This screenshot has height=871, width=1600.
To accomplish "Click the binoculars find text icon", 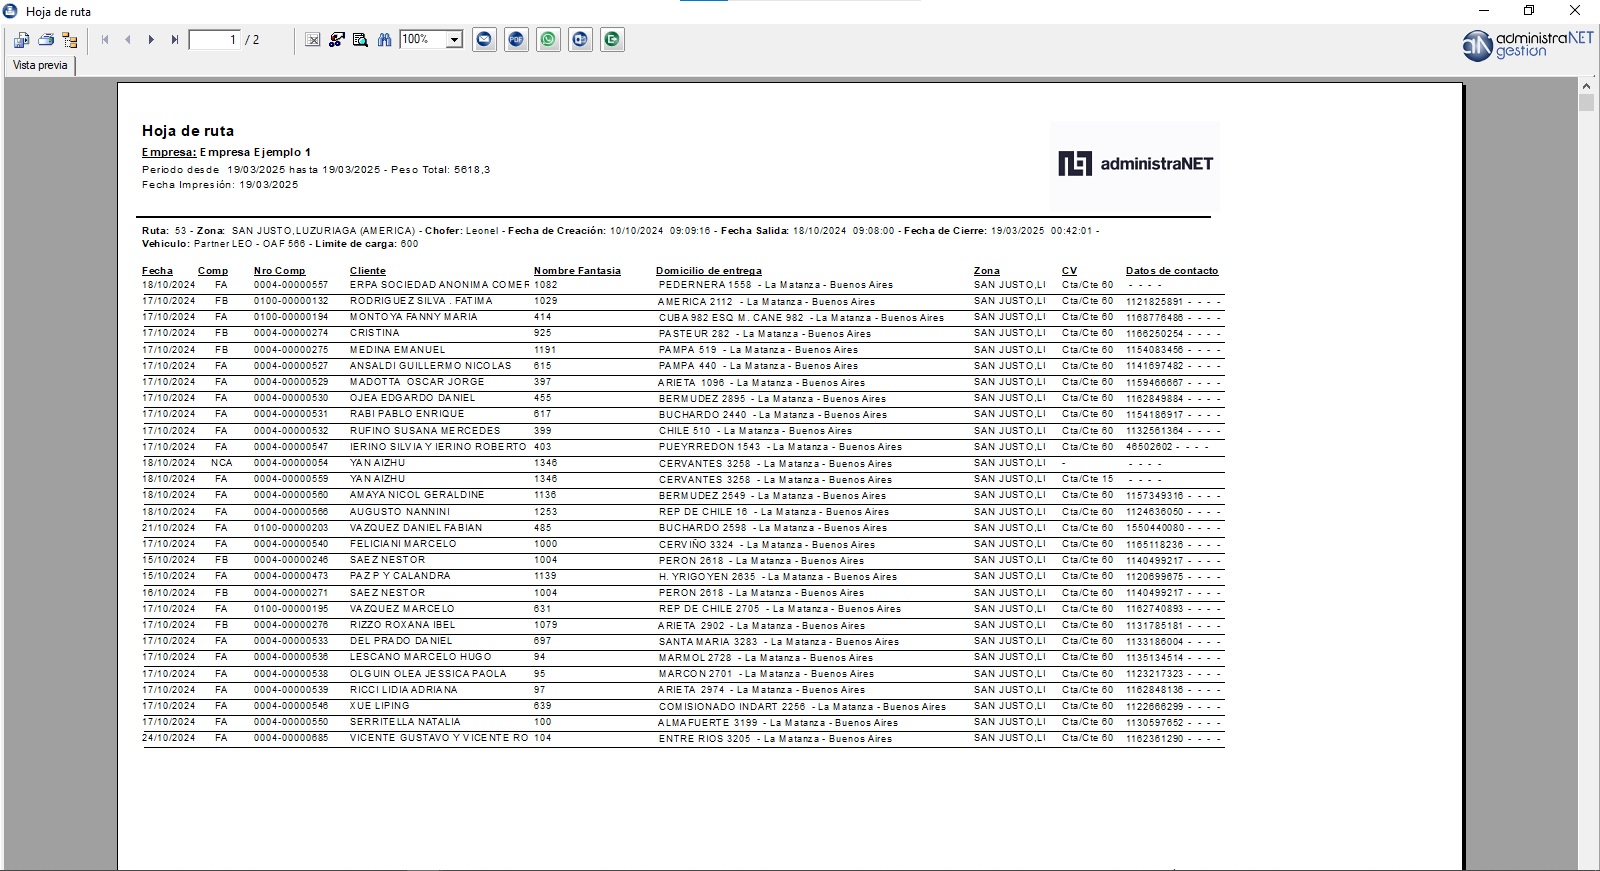I will coord(384,40).
